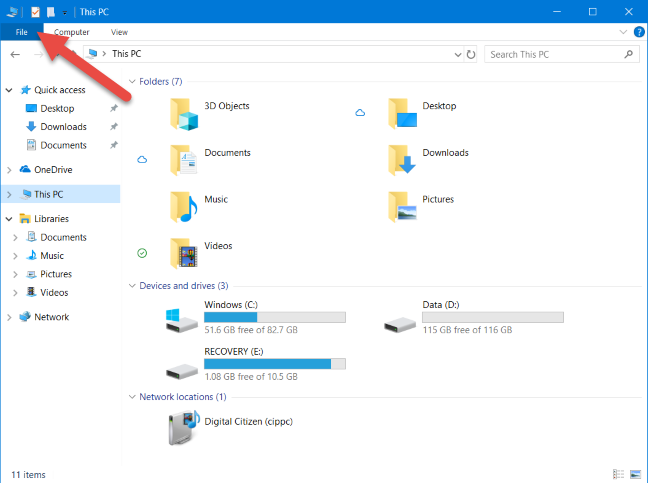Collapse Libraries in navigation pane
This screenshot has width=648, height=483.
pyautogui.click(x=9, y=219)
